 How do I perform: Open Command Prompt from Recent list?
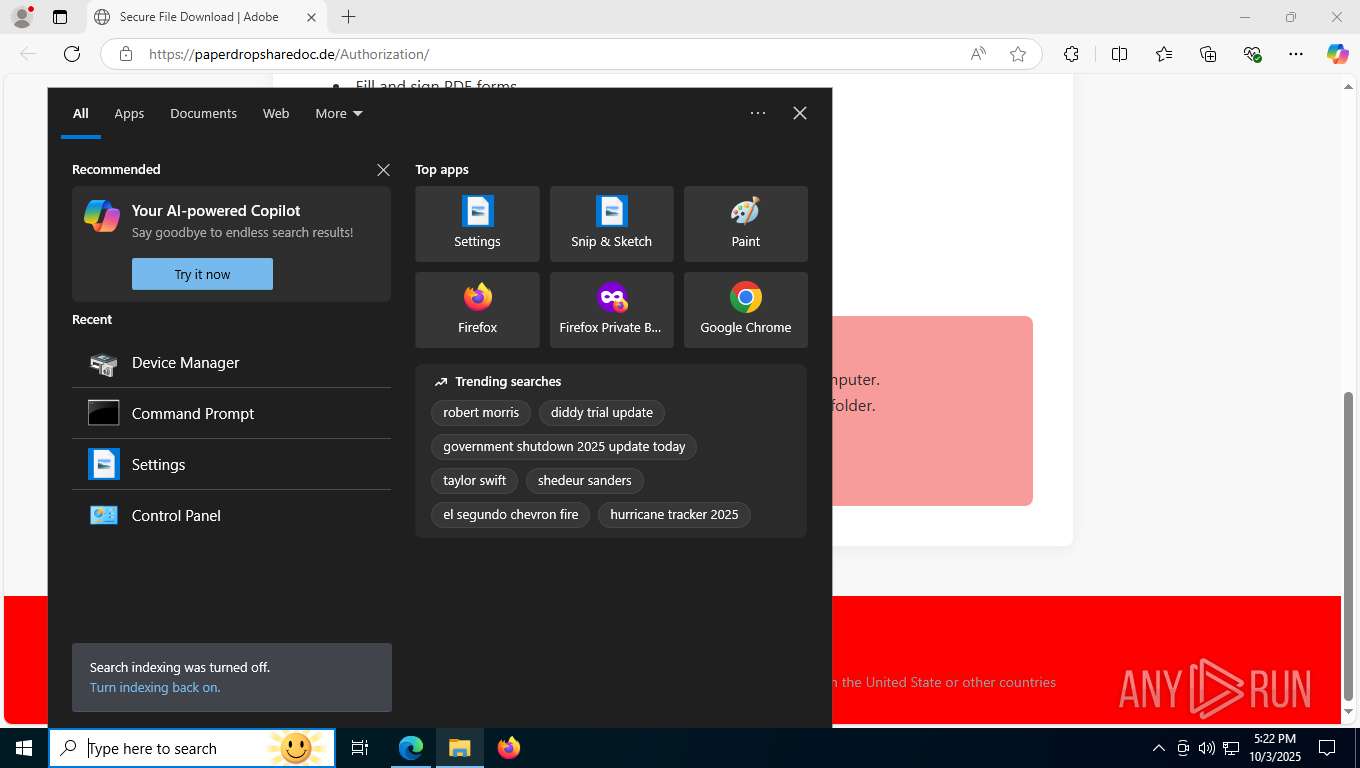pyautogui.click(x=231, y=413)
